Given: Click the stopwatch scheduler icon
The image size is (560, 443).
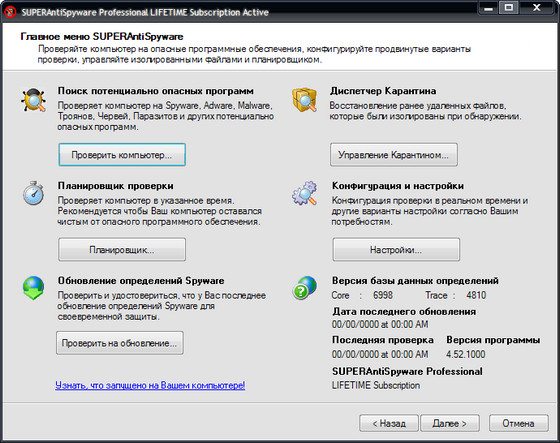Looking at the screenshot, I should (x=34, y=193).
